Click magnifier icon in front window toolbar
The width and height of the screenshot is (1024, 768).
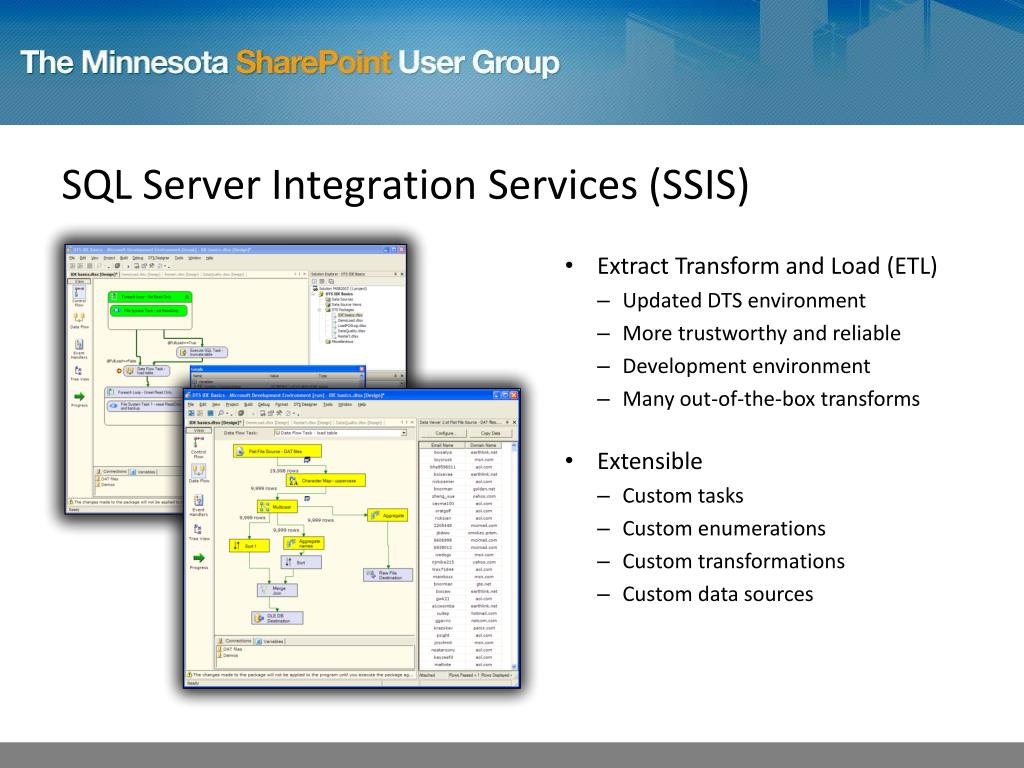tap(221, 413)
